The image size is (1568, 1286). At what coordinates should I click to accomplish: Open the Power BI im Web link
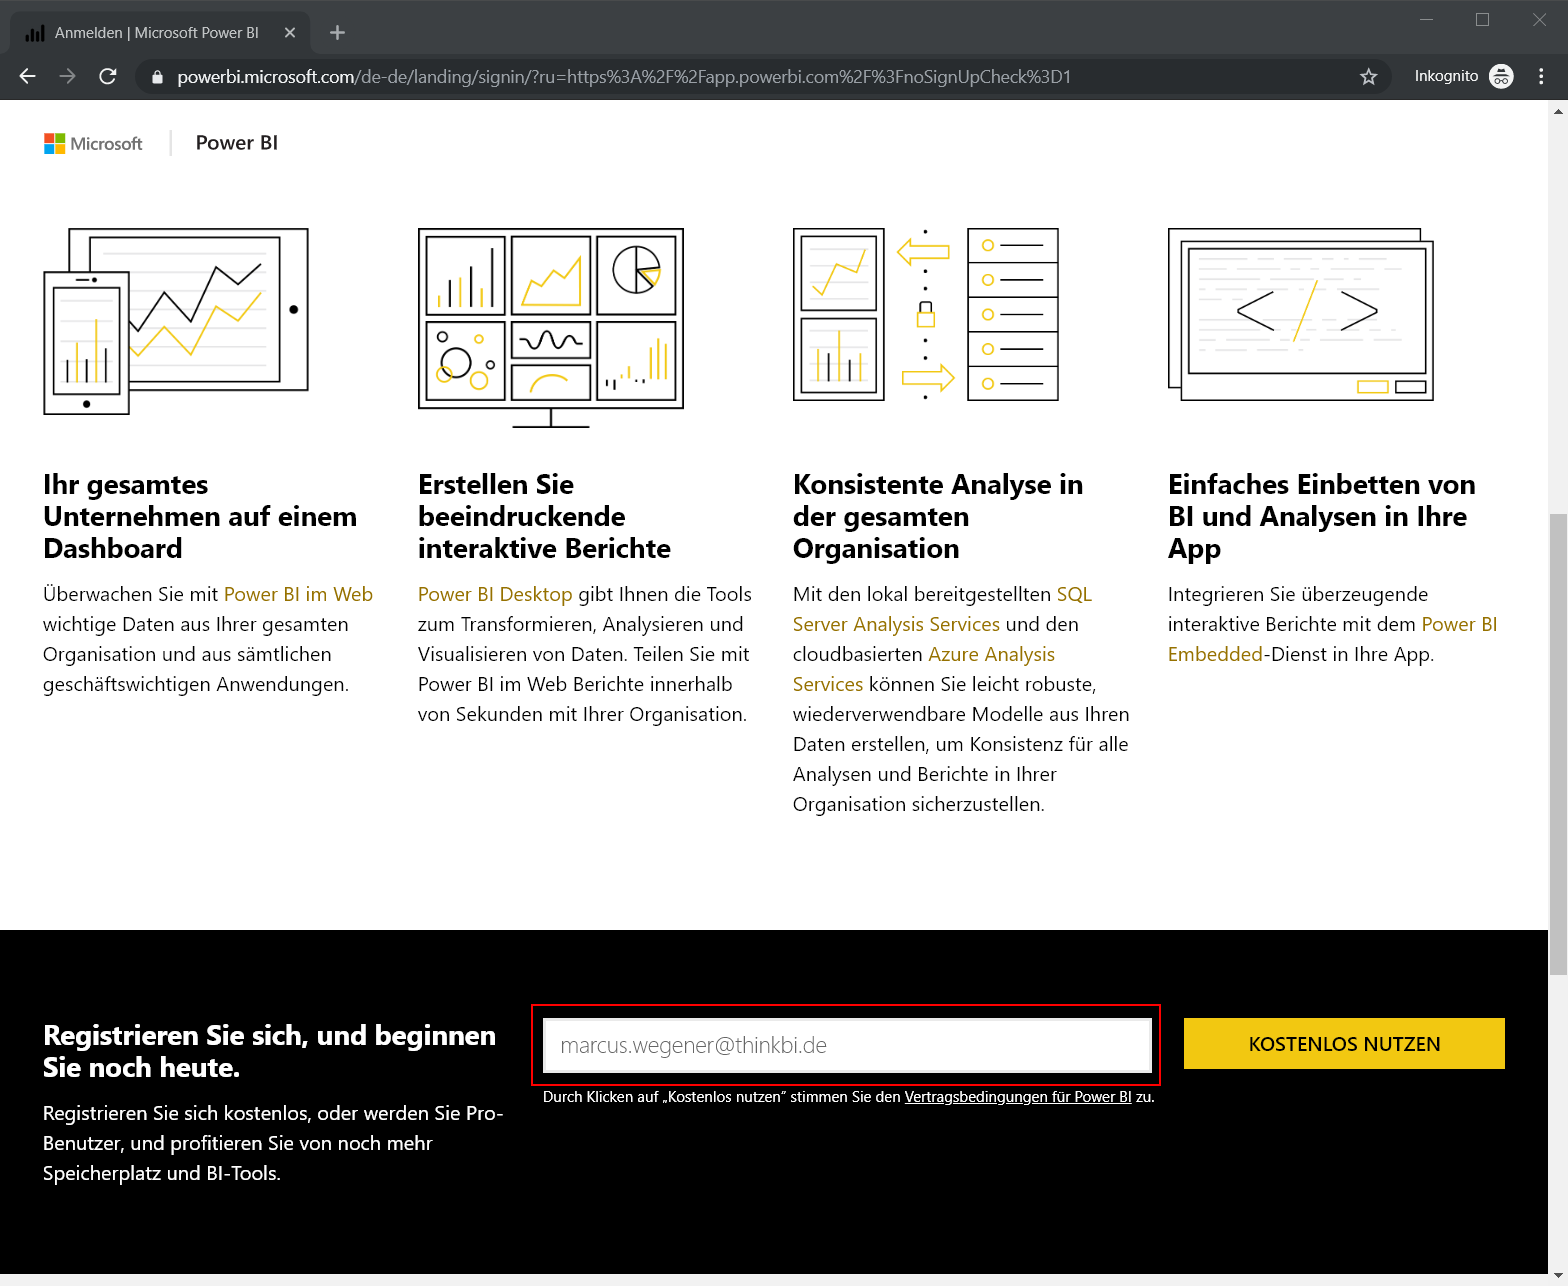click(298, 594)
